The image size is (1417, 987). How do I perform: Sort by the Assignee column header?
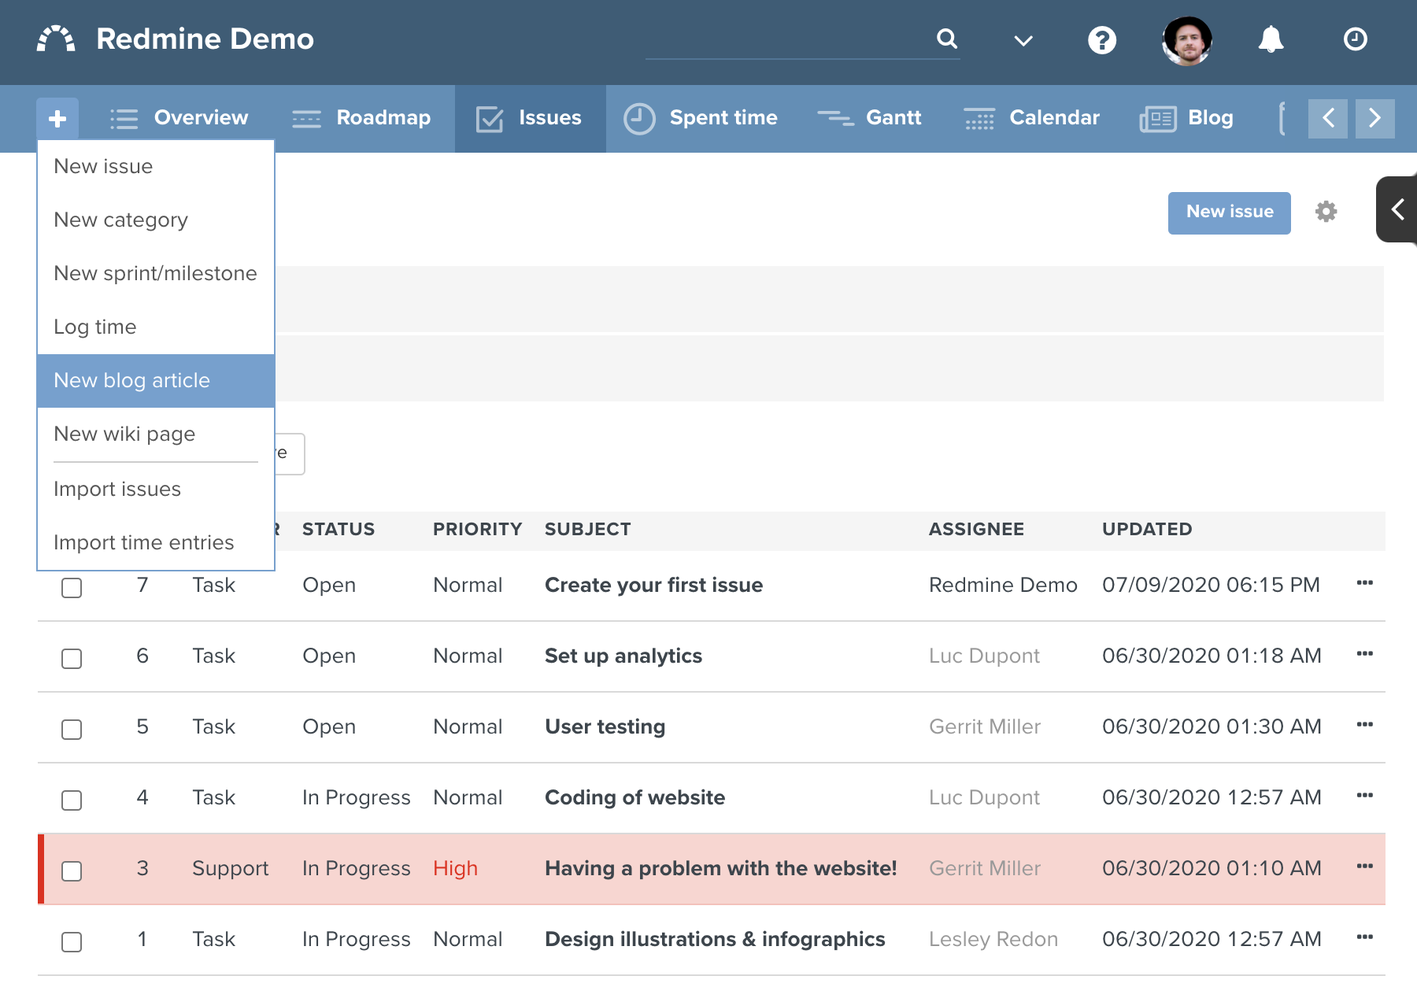tap(976, 530)
